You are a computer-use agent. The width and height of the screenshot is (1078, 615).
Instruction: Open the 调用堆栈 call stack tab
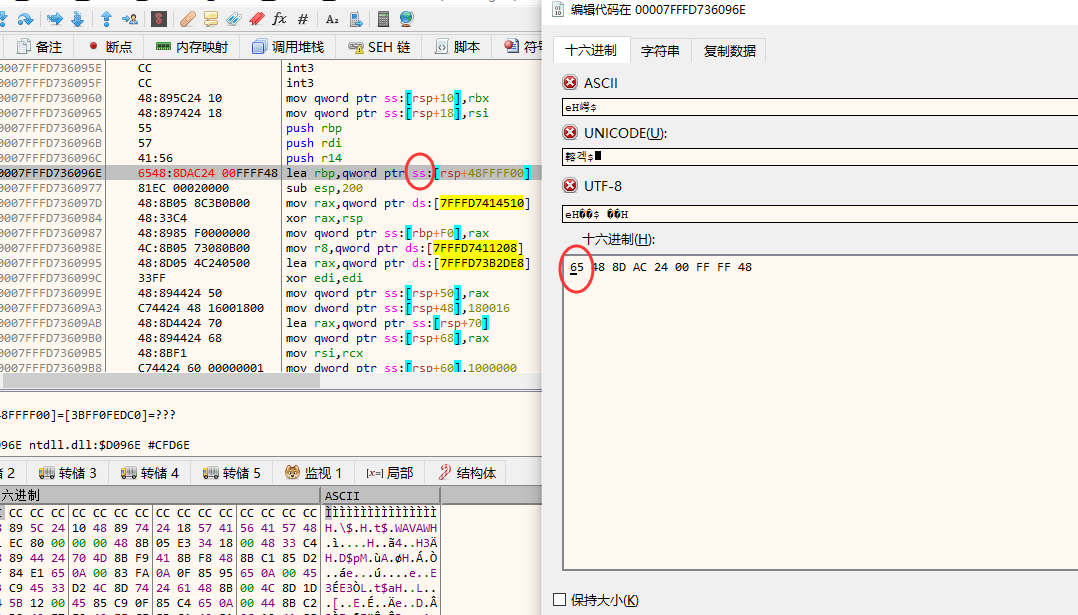(288, 47)
